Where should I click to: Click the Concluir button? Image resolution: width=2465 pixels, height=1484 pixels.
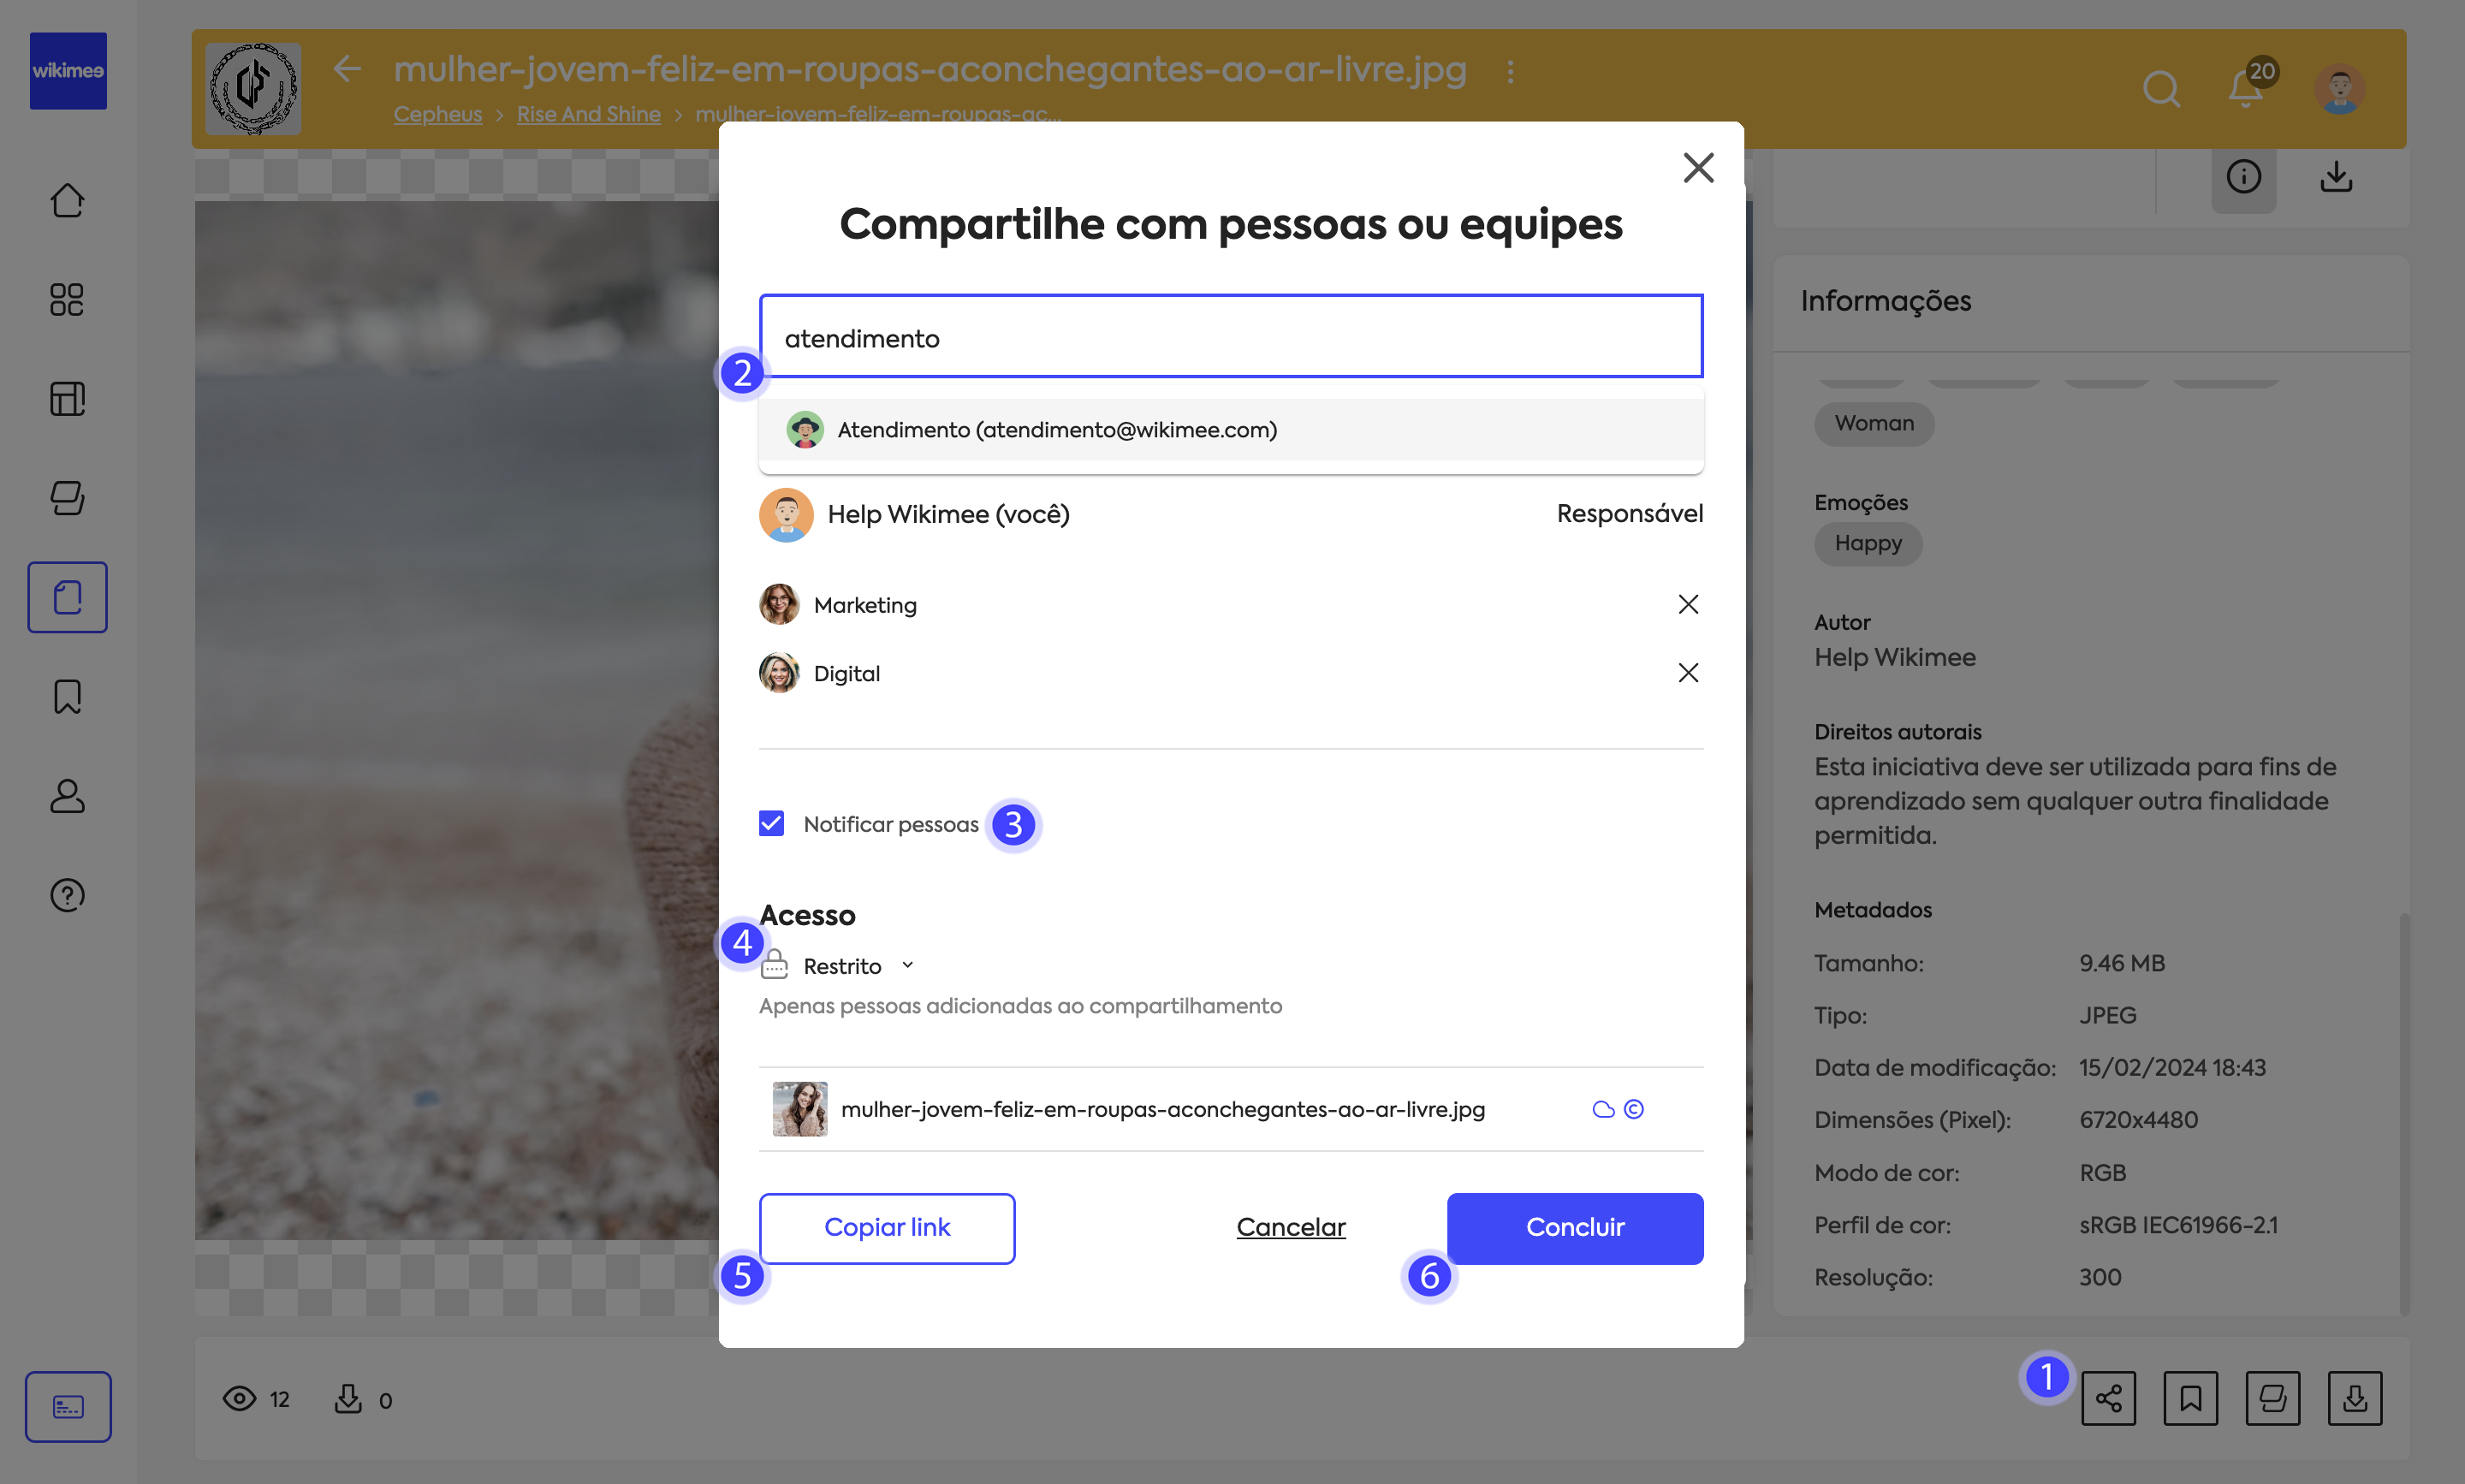[x=1575, y=1228]
